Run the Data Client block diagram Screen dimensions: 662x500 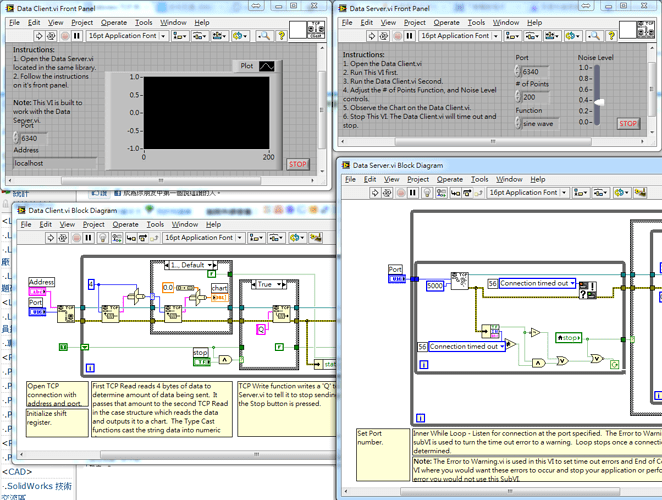50,238
